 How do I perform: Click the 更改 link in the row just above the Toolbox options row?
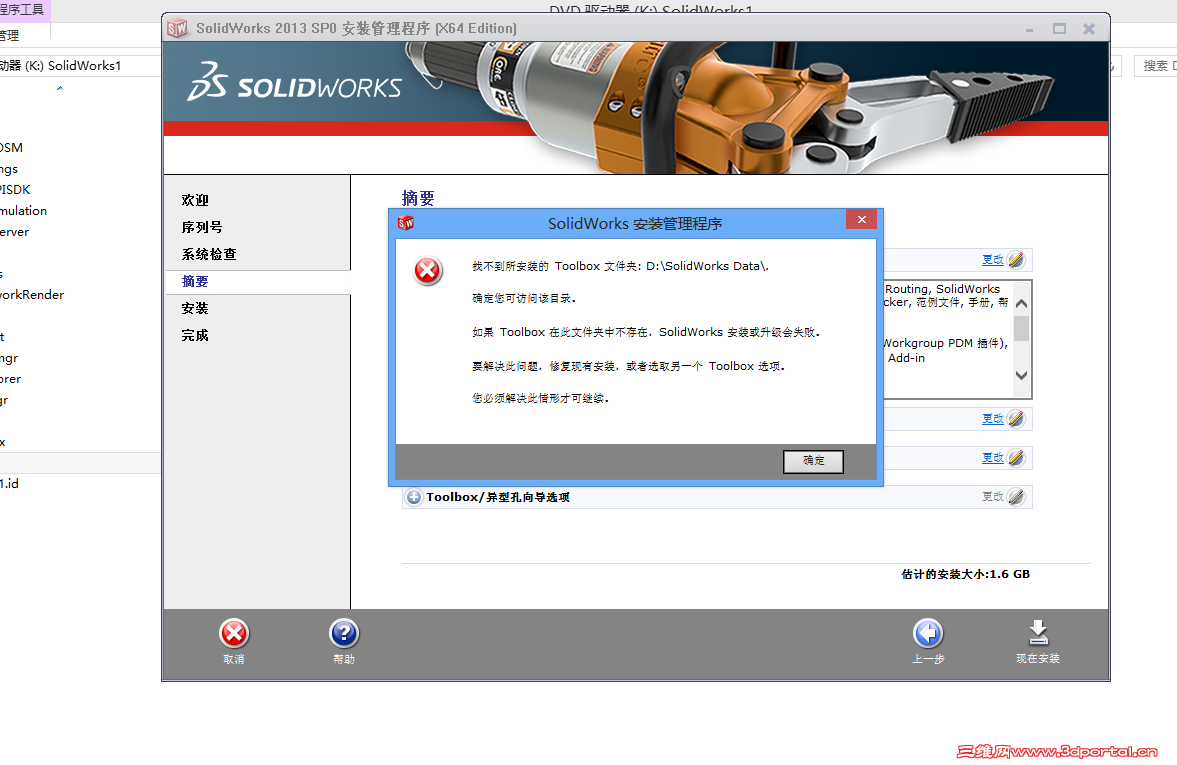tap(992, 458)
